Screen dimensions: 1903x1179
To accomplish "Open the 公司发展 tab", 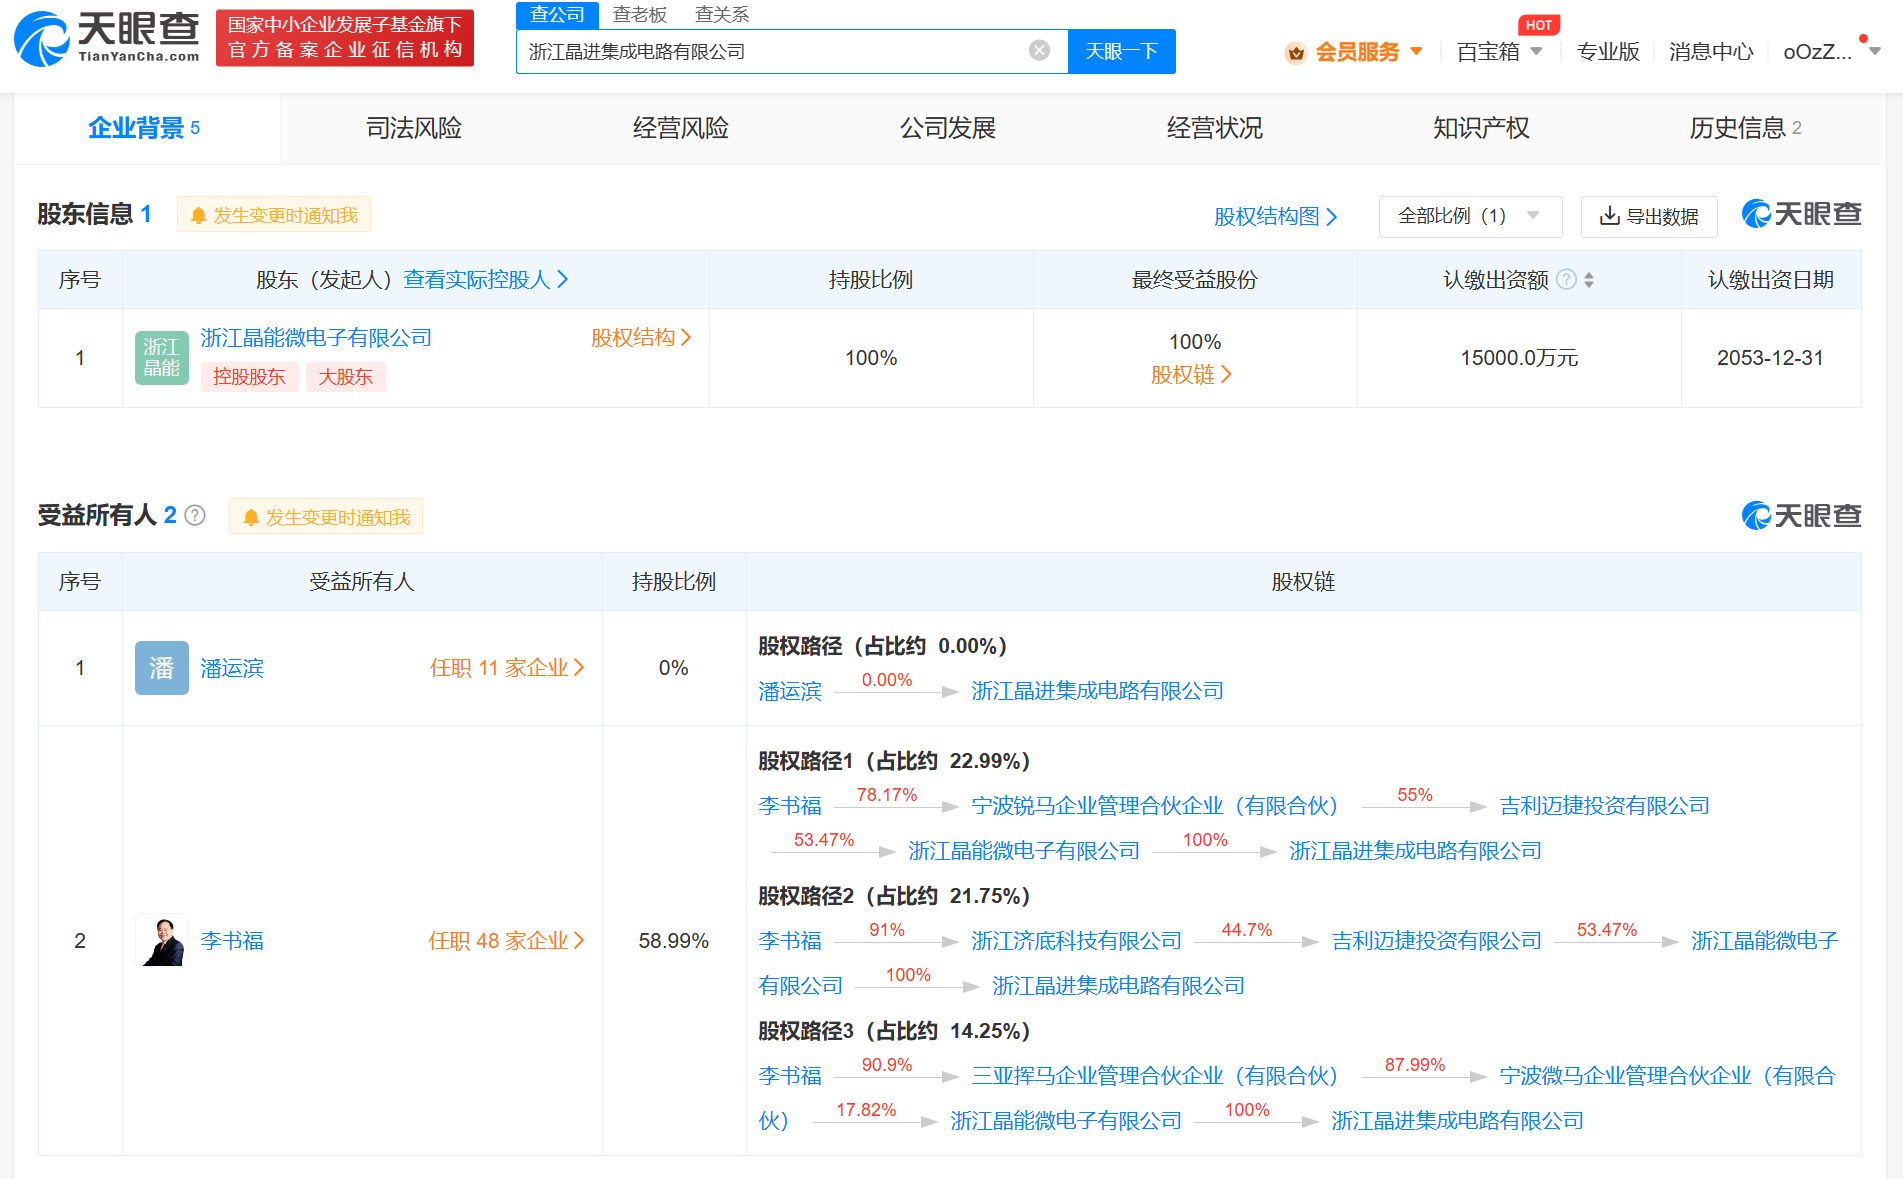I will pos(947,128).
